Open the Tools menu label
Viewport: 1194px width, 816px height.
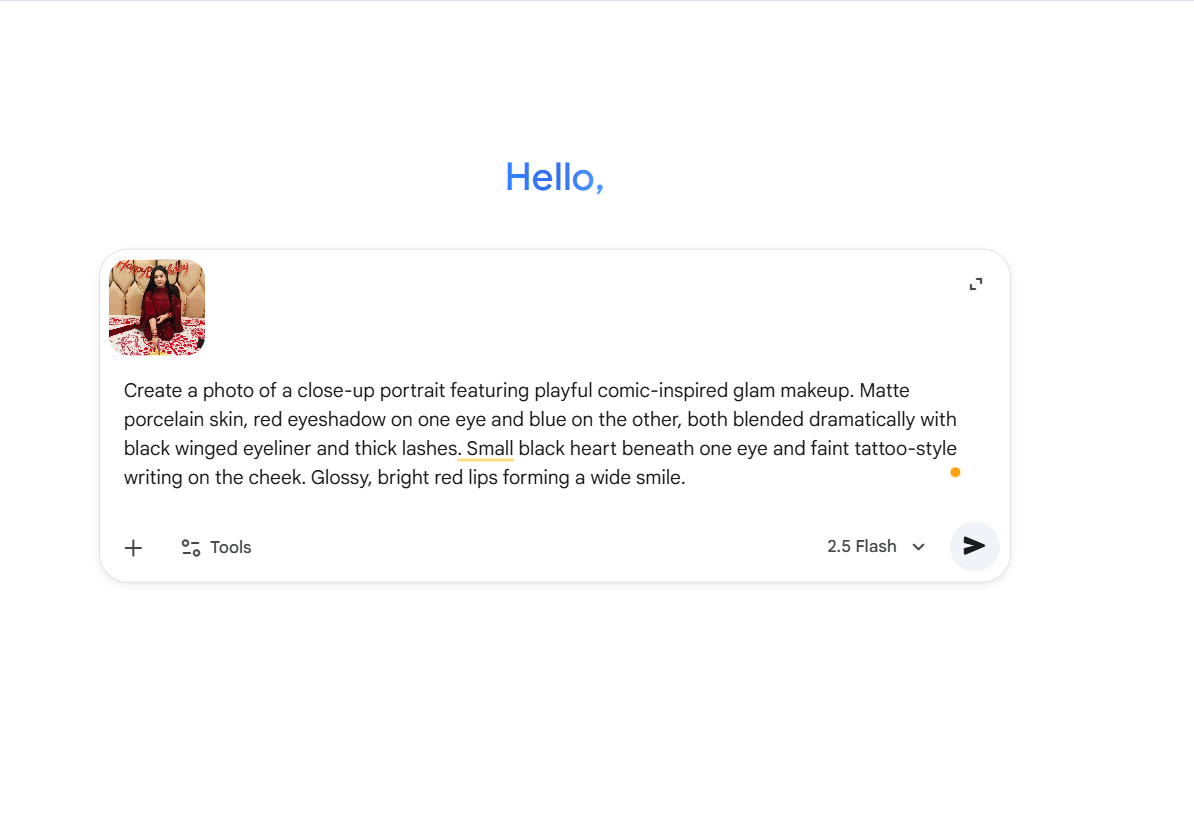coord(230,547)
